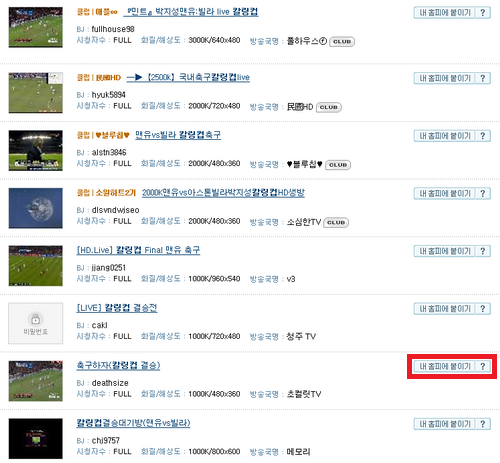Click the BJ name cakl

(x=99, y=326)
